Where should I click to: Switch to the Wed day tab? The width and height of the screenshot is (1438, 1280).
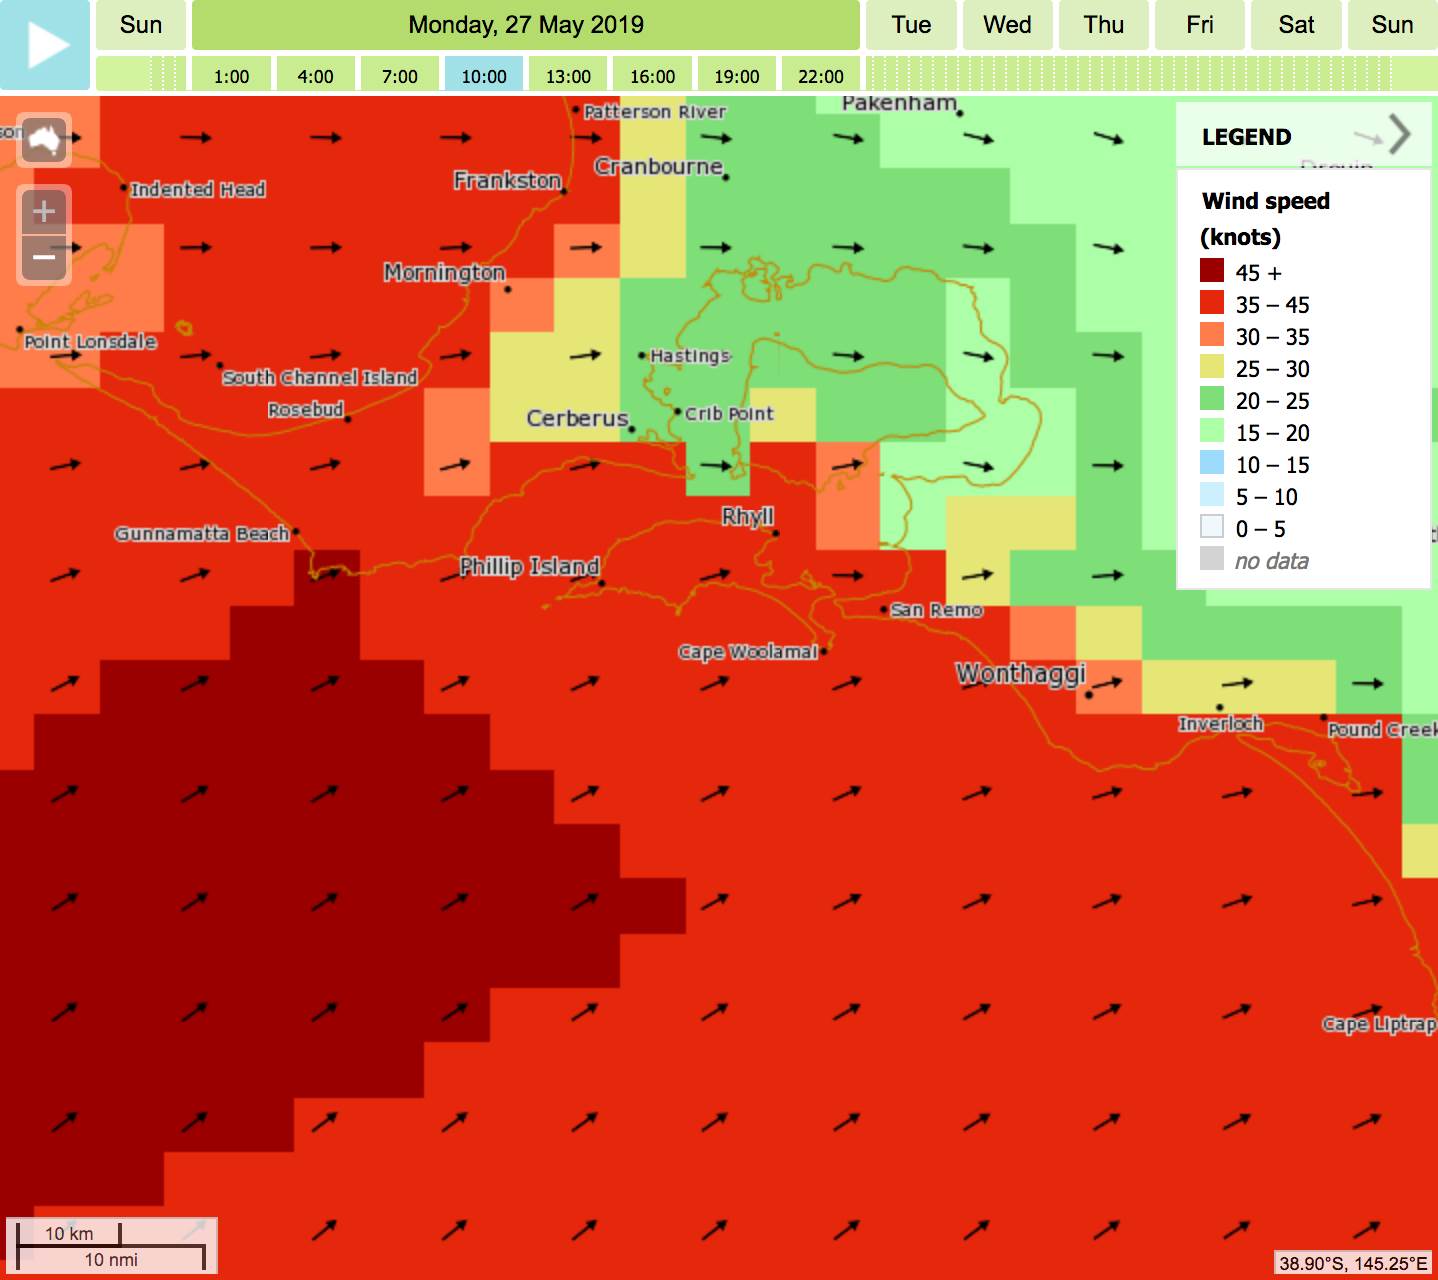coord(1007,25)
